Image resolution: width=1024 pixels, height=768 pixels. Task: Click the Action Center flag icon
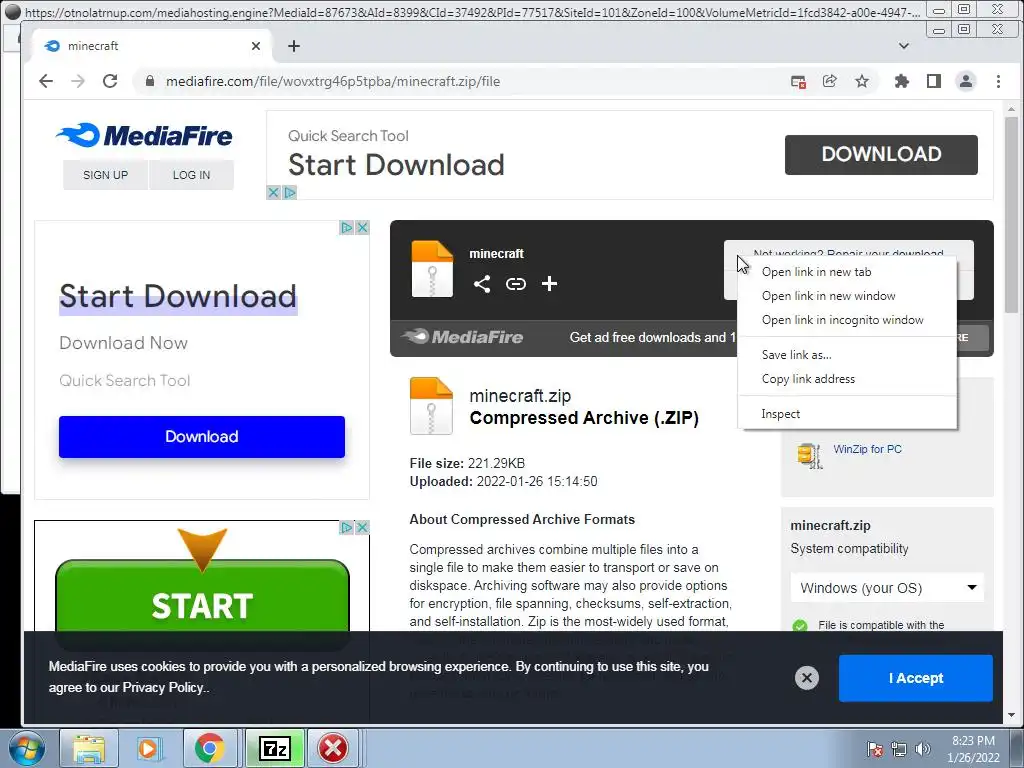point(875,749)
